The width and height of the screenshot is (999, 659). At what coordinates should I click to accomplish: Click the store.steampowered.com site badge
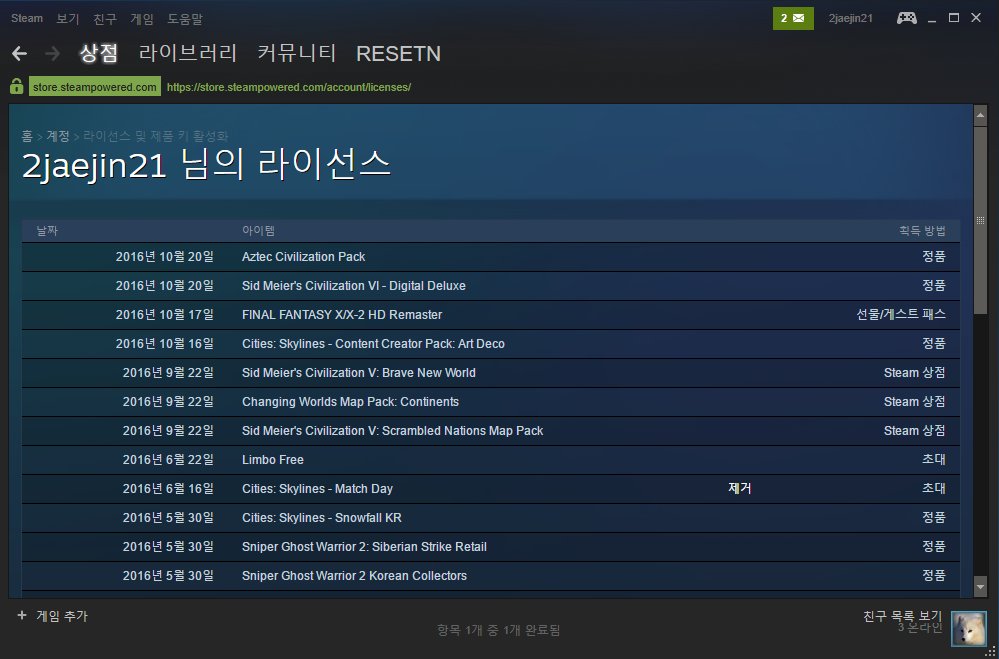[x=95, y=87]
